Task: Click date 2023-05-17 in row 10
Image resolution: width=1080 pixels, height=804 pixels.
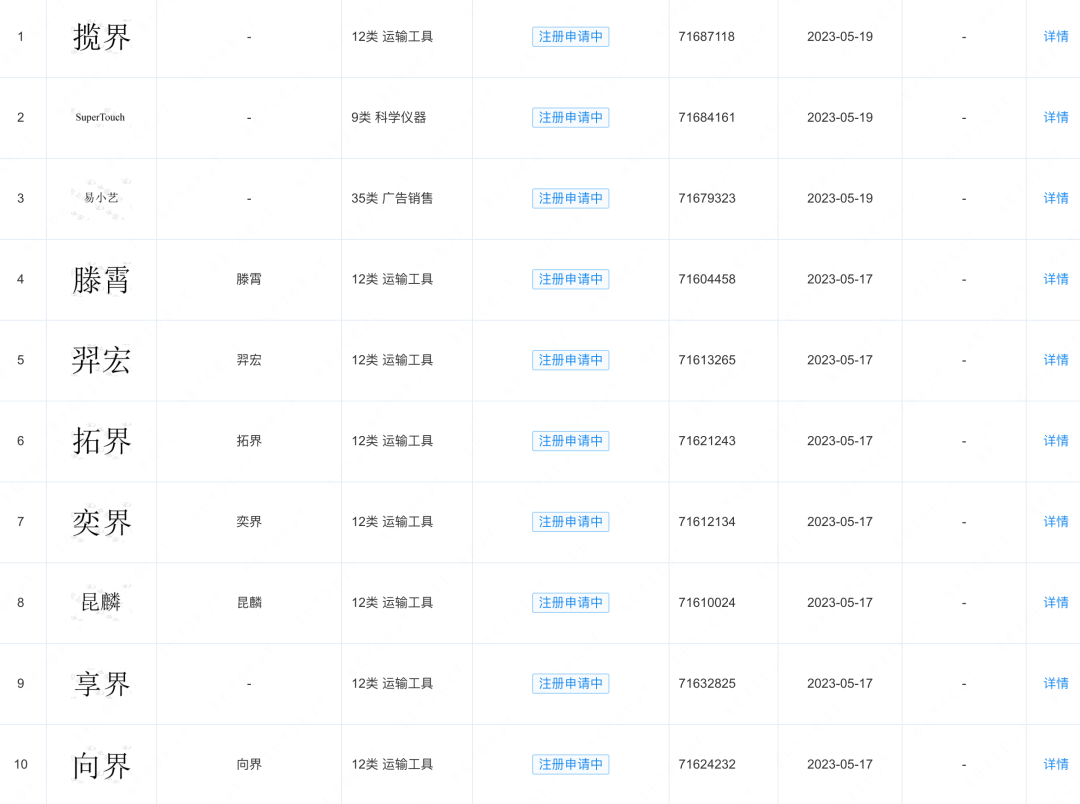Action: [840, 764]
